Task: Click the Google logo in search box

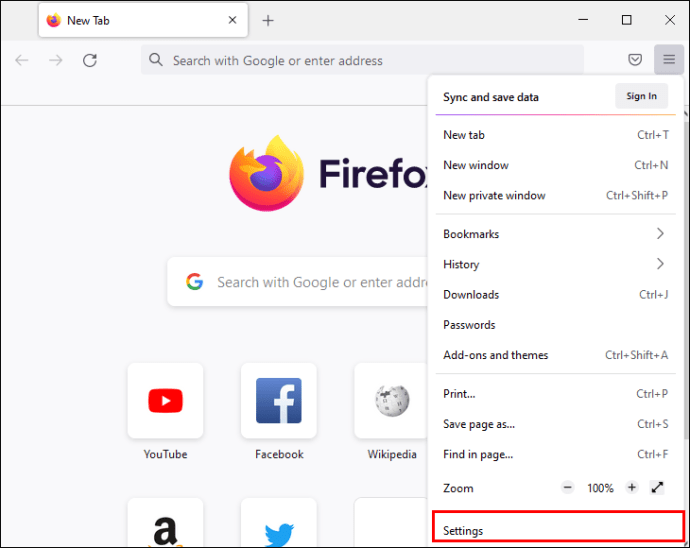Action: [194, 282]
